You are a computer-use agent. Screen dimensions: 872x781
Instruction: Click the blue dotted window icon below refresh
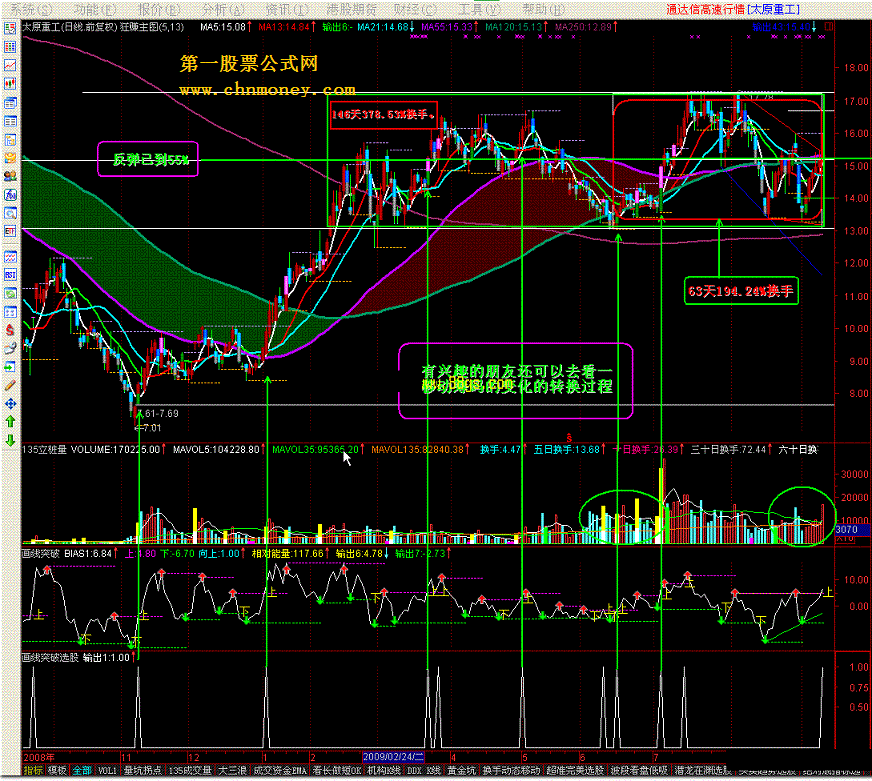click(10, 312)
